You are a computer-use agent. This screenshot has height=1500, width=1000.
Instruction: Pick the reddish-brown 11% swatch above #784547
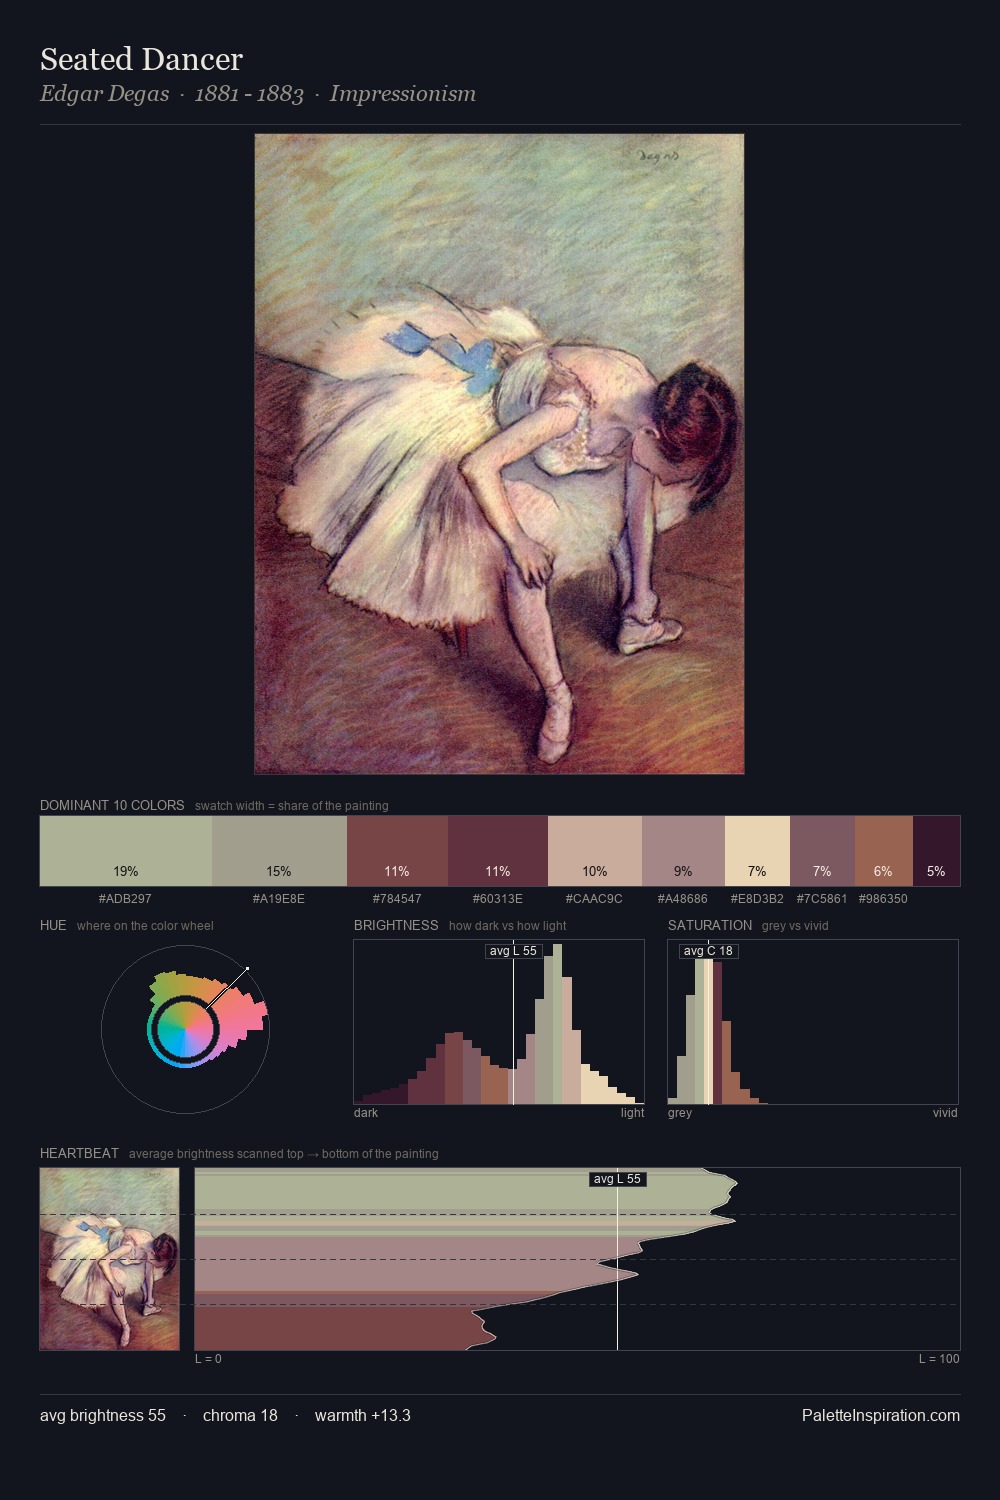(397, 851)
